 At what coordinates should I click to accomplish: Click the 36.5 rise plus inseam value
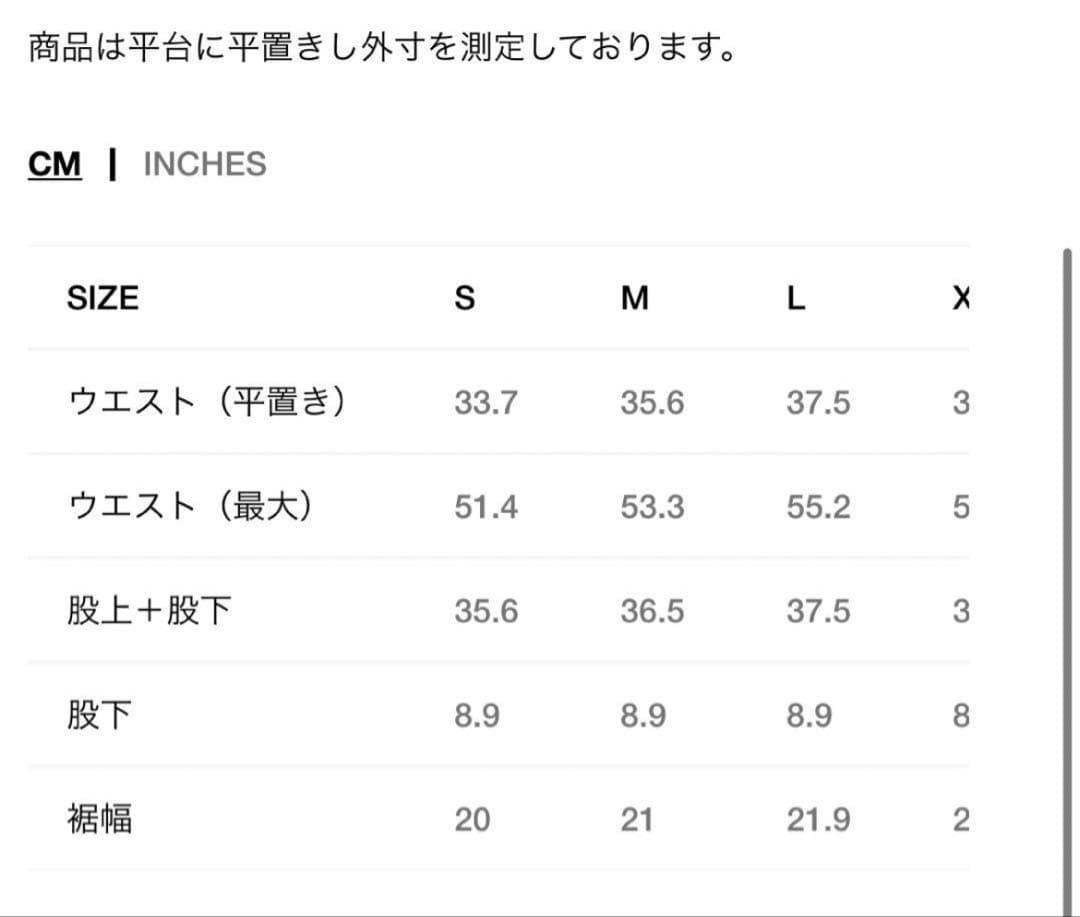[x=652, y=611]
